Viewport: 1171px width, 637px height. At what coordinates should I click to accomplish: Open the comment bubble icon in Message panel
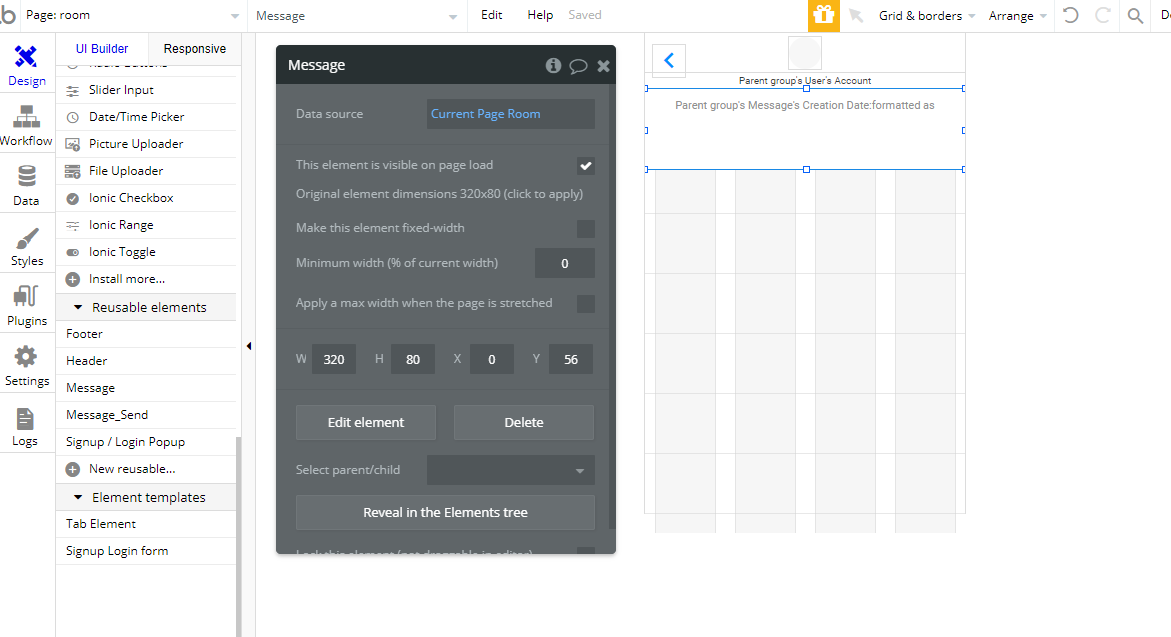point(578,66)
